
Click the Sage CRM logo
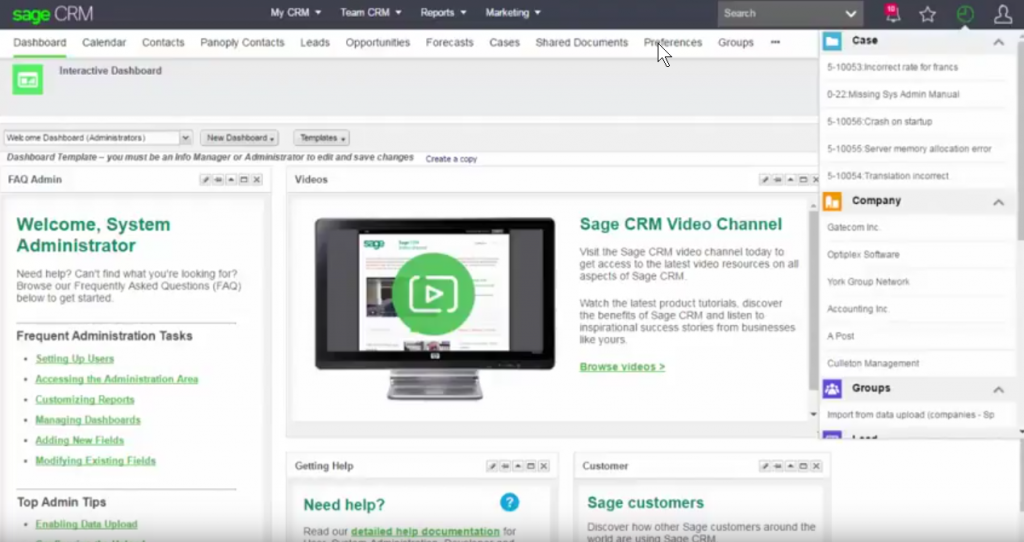(52, 14)
